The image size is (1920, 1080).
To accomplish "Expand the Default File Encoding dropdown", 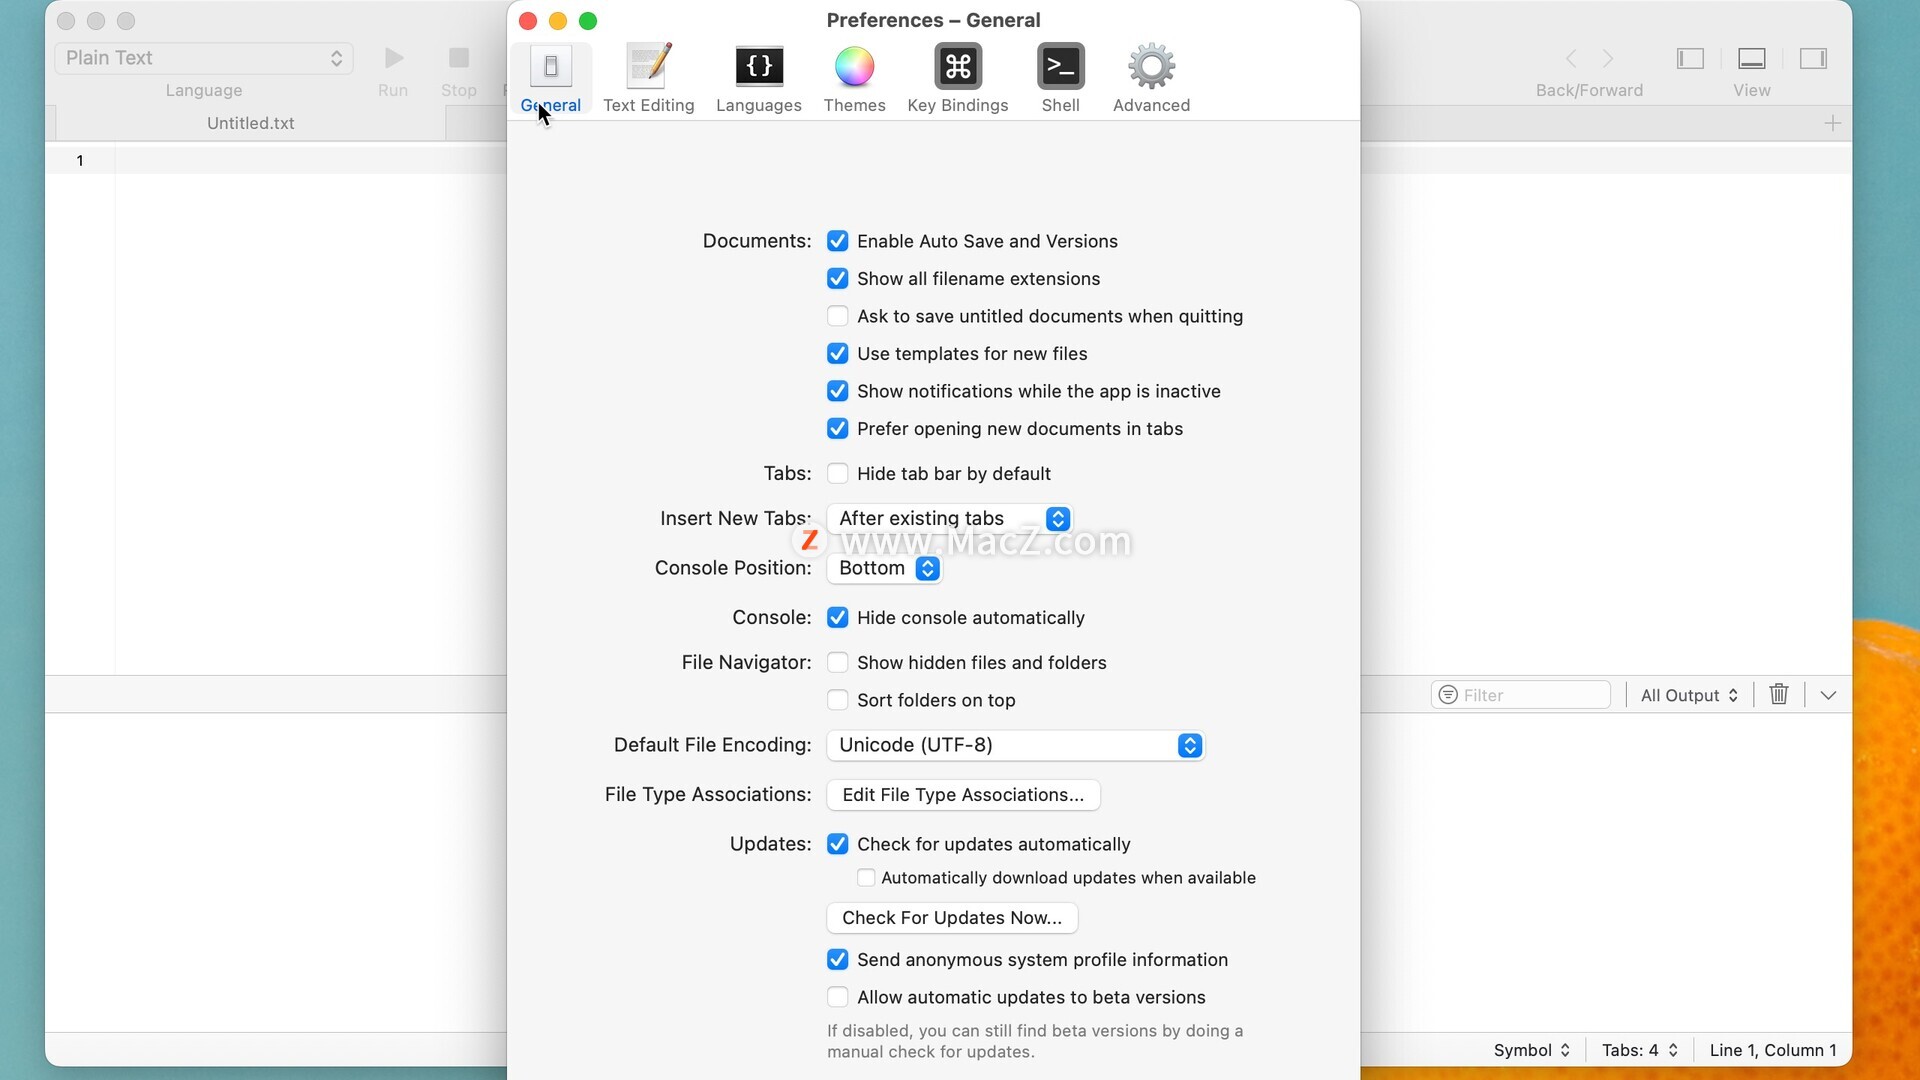I will [x=1015, y=745].
